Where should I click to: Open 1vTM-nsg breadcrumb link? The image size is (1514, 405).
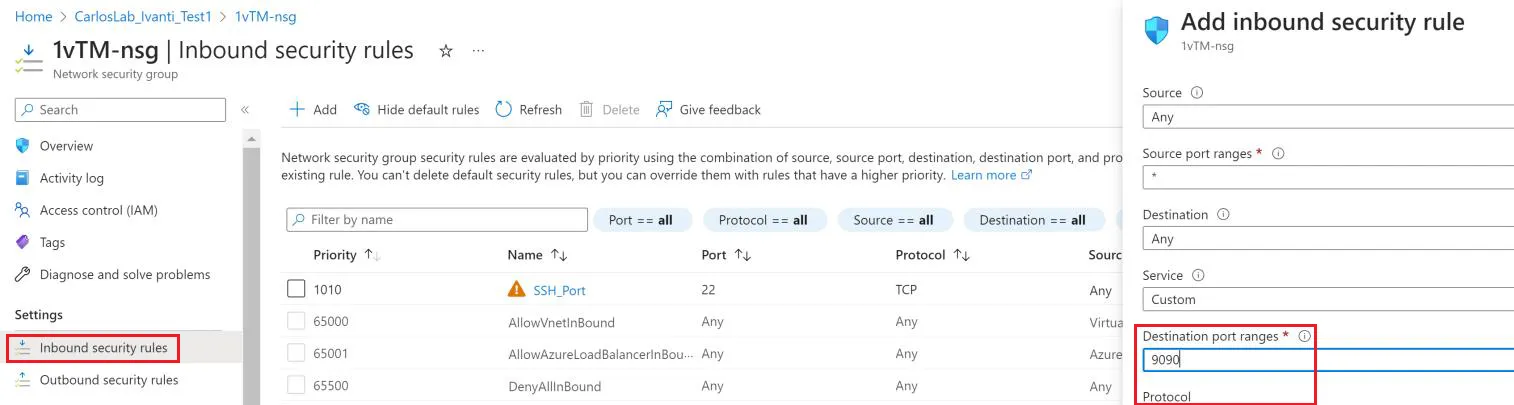click(x=265, y=17)
